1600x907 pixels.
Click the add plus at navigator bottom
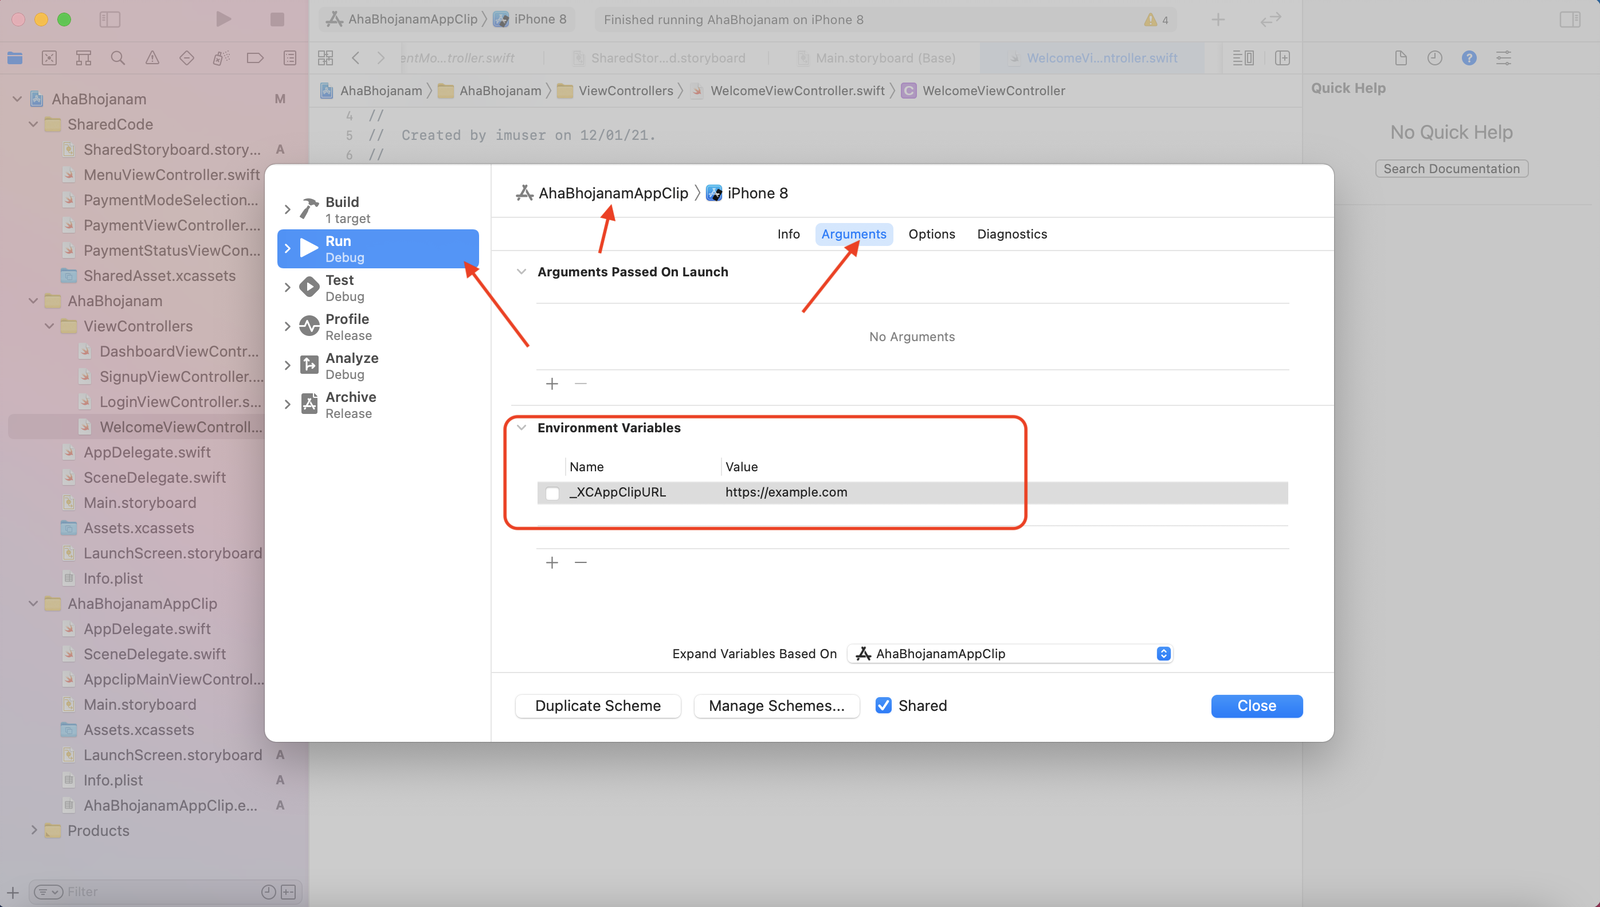[x=13, y=892]
